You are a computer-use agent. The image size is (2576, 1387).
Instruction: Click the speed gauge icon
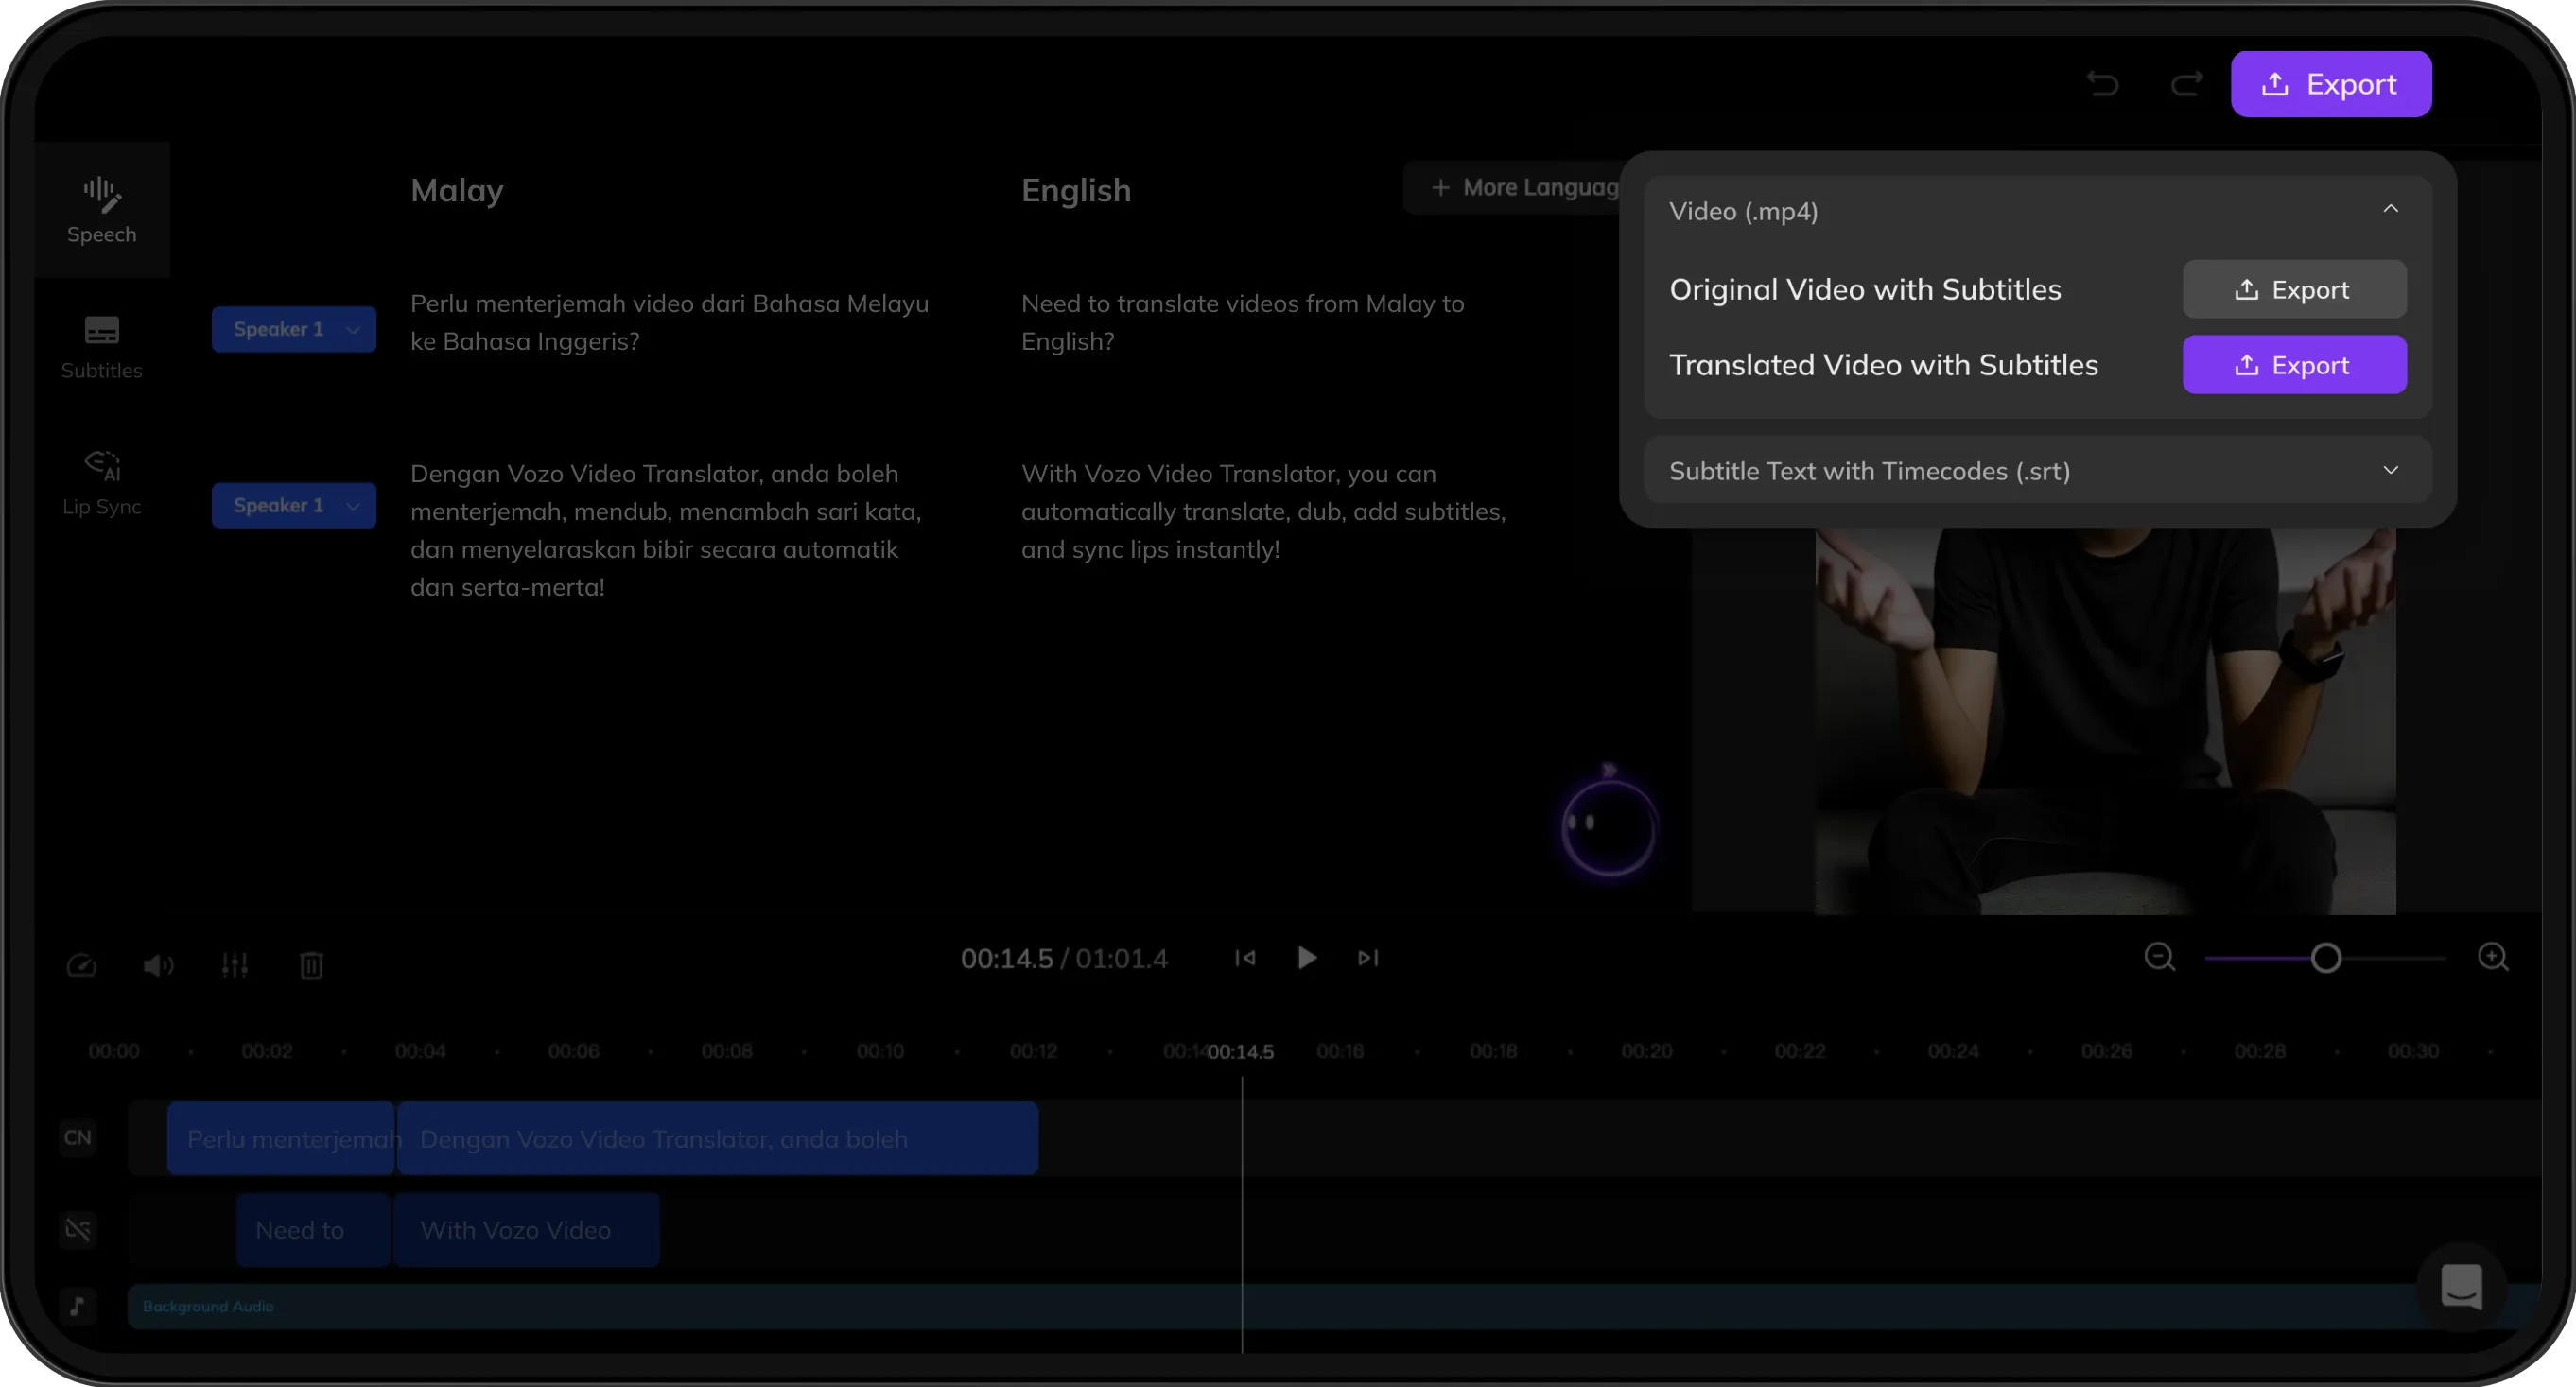pos(82,965)
